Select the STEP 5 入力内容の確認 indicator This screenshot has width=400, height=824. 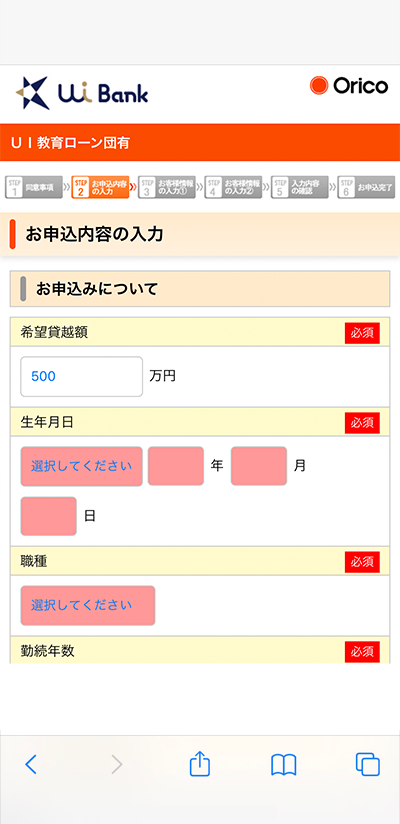(x=300, y=187)
